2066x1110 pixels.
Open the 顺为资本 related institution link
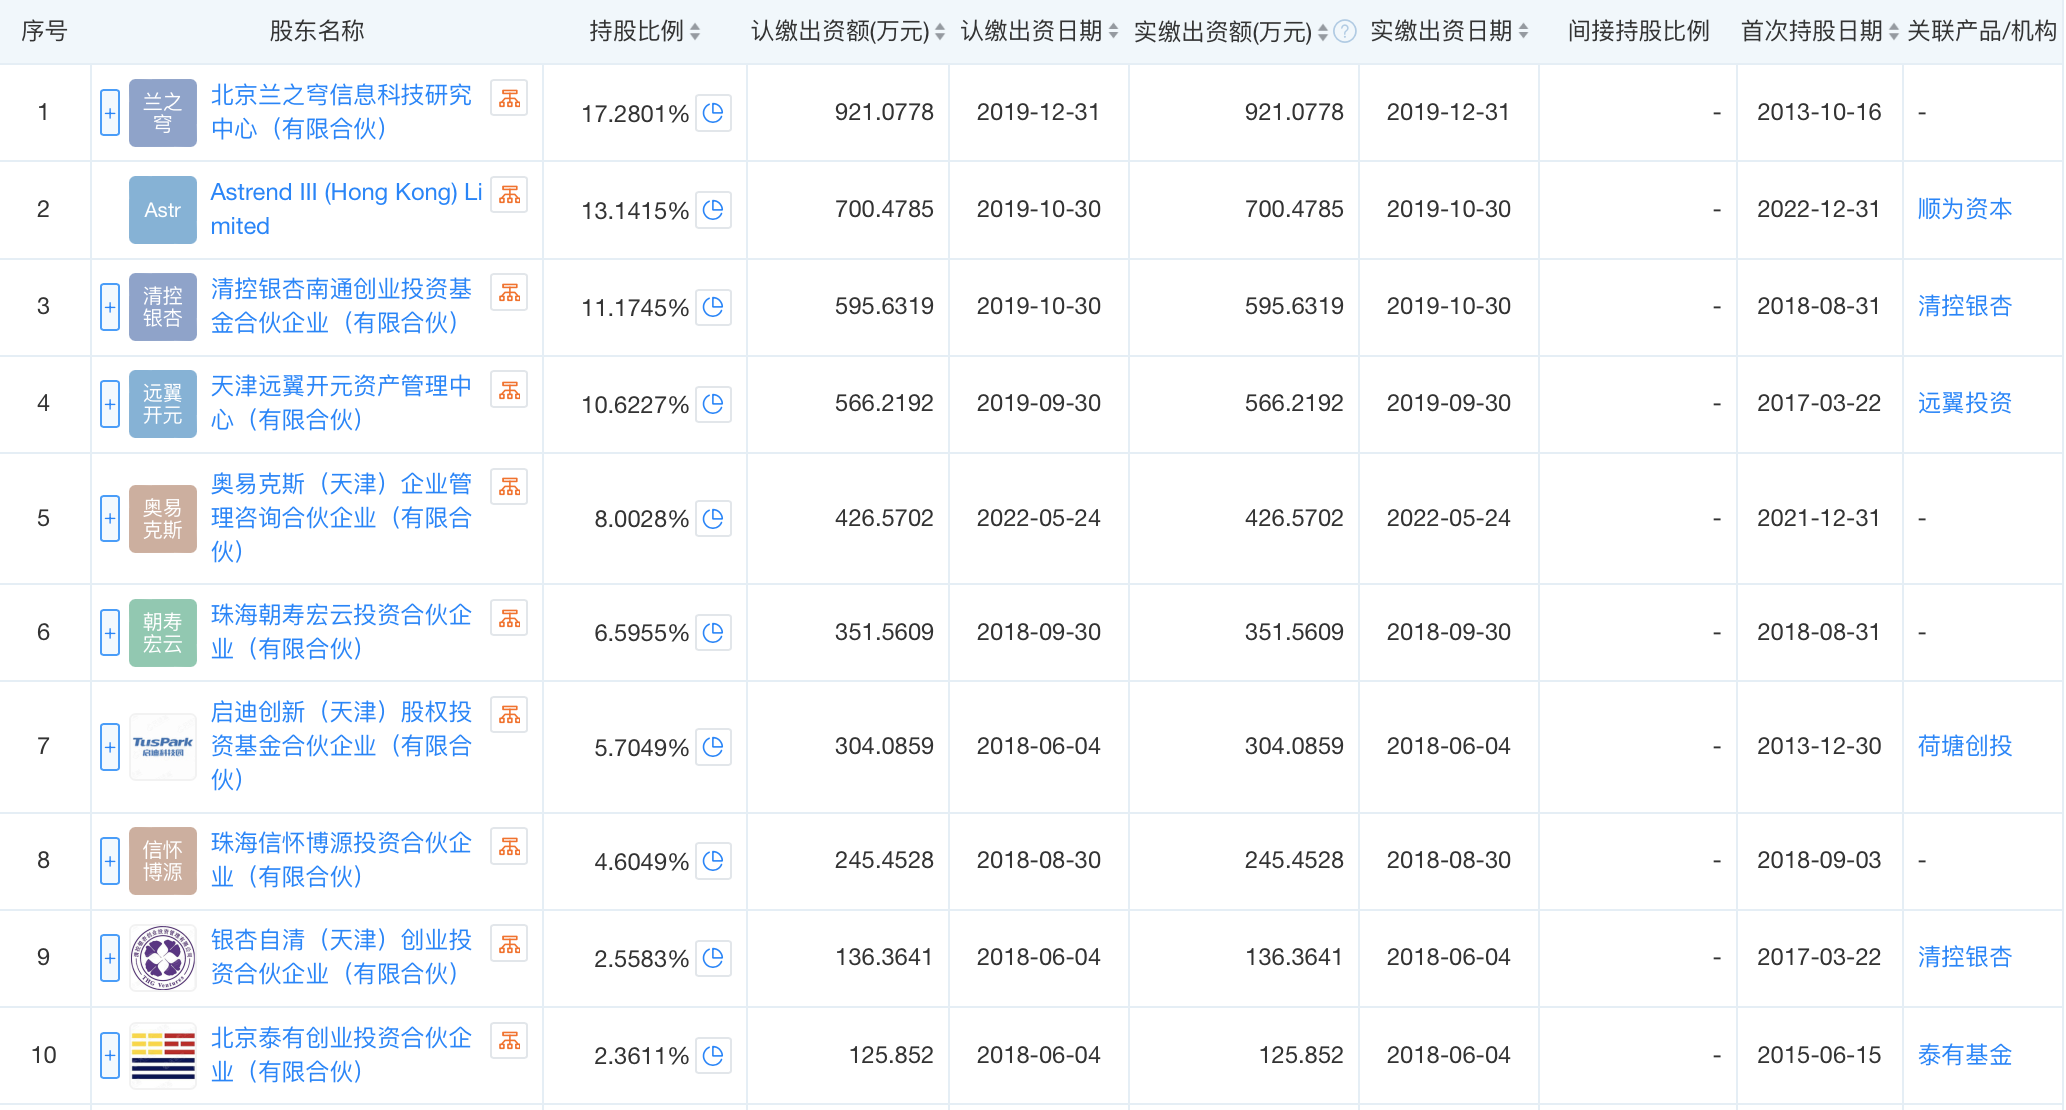[1964, 209]
